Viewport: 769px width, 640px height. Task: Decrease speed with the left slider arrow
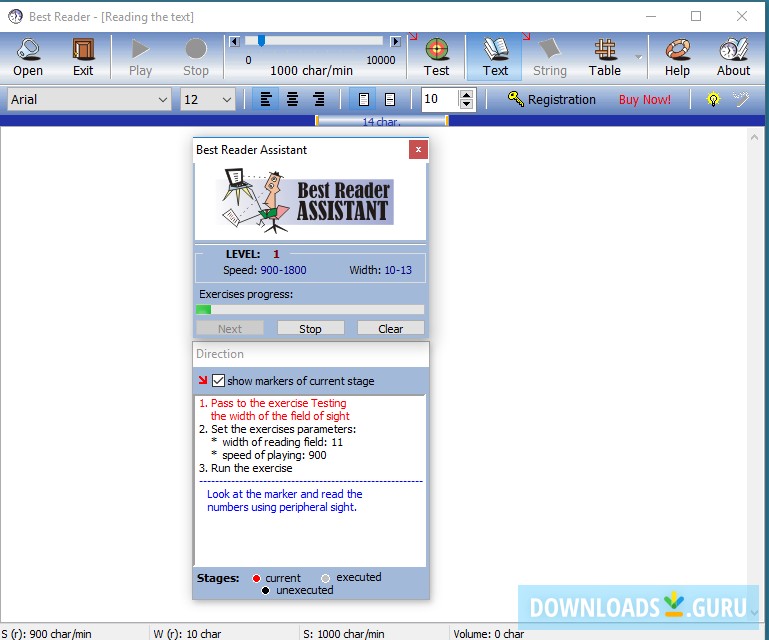235,41
